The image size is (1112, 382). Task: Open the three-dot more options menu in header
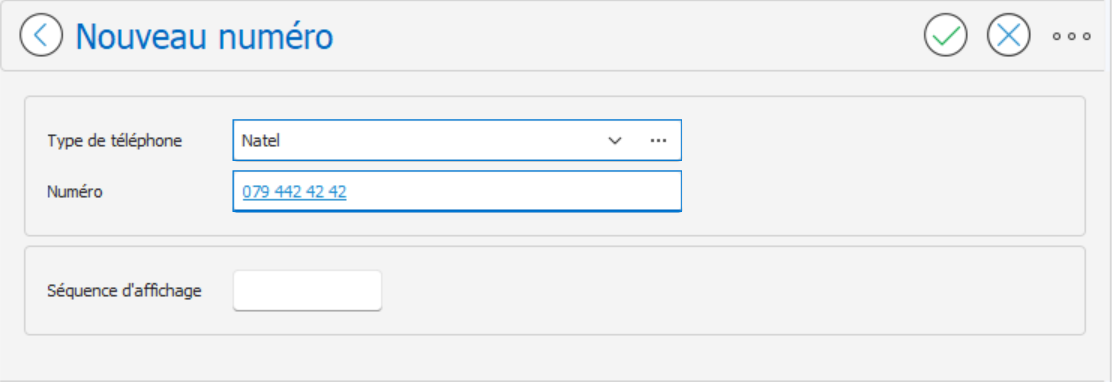click(1072, 36)
